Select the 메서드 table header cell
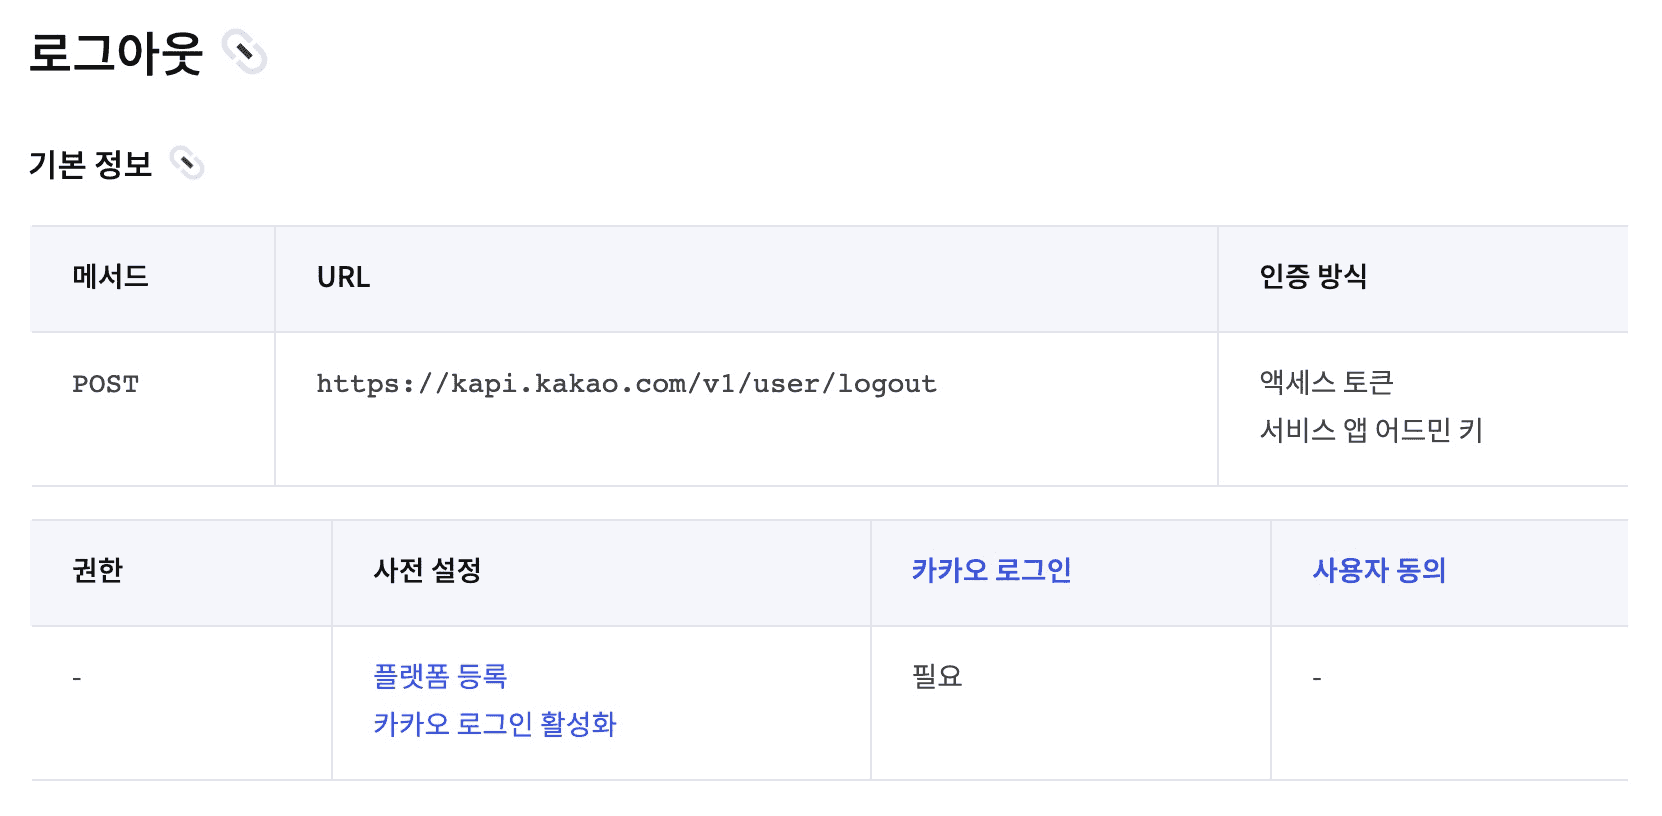1662x816 pixels. 153,279
